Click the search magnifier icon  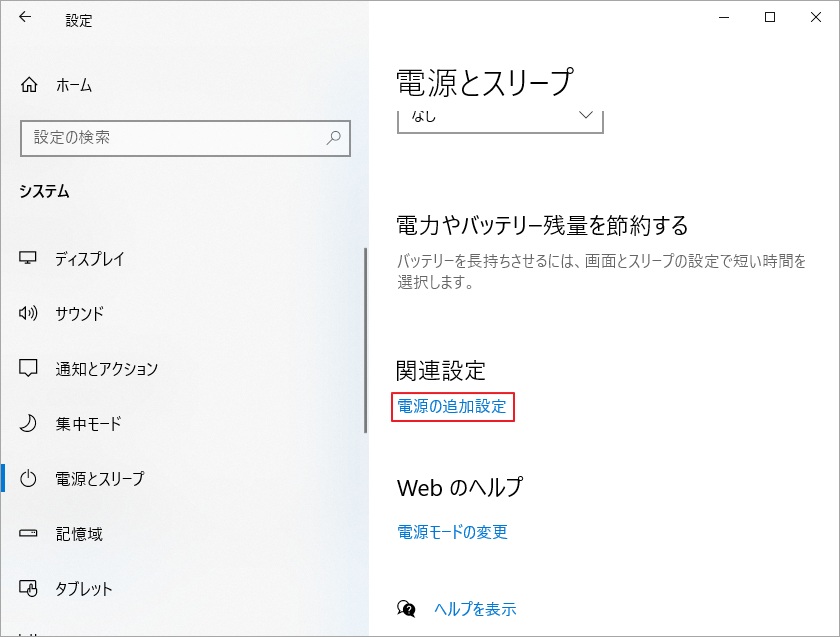tap(333, 138)
